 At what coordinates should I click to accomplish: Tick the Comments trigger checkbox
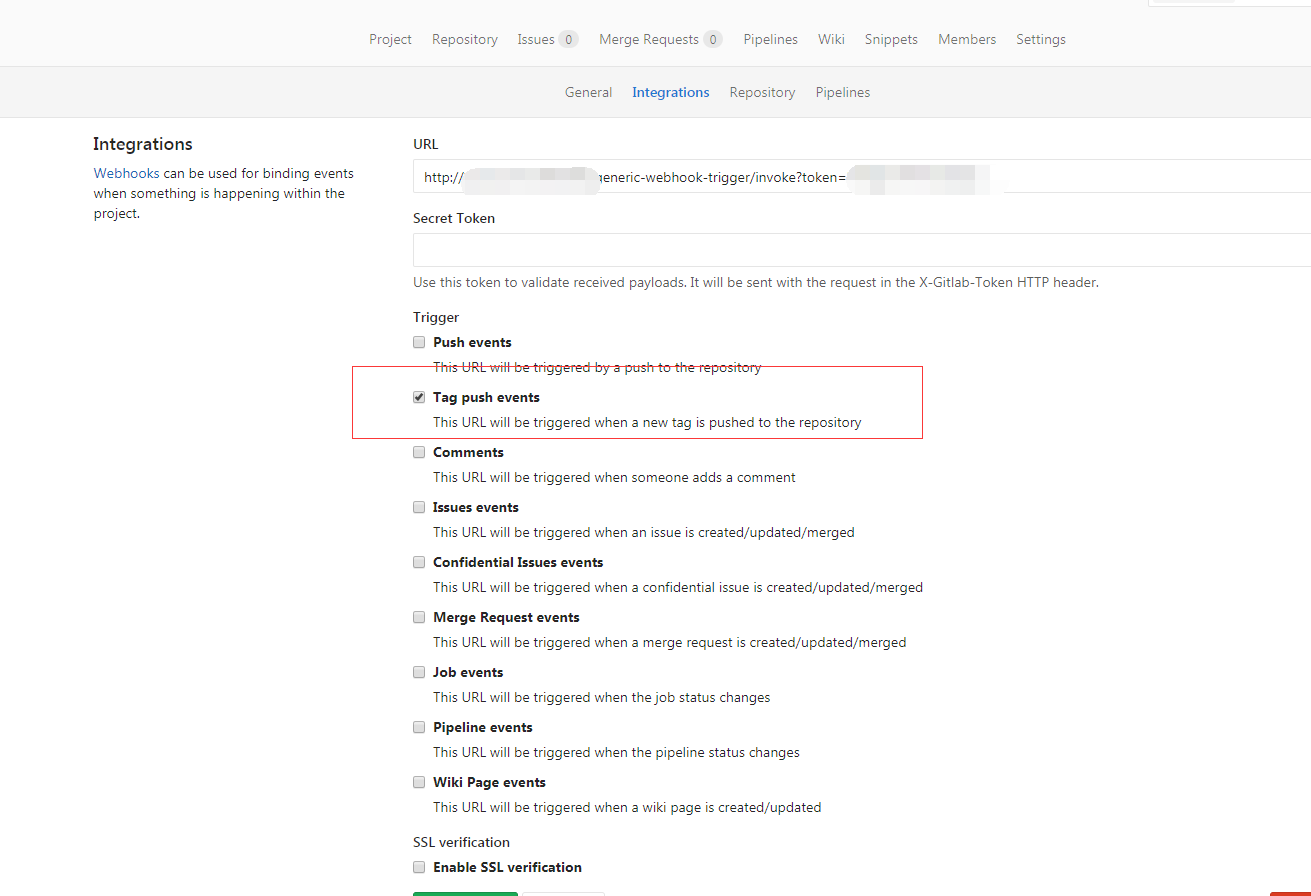coord(419,452)
